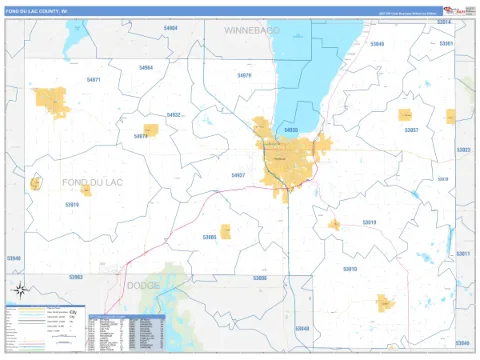Click ZIP code label 54974
This screenshot has height=360, width=480.
[x=141, y=136]
